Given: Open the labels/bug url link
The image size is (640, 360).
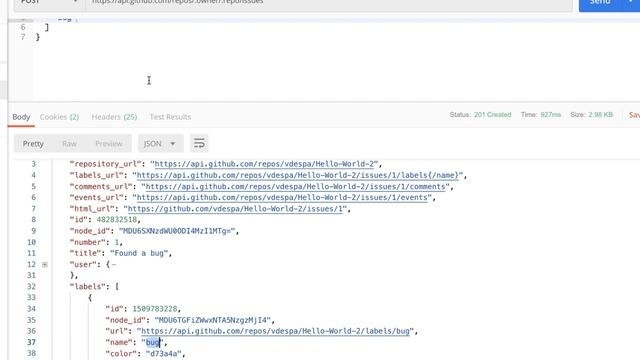Looking at the screenshot, I should (275, 331).
